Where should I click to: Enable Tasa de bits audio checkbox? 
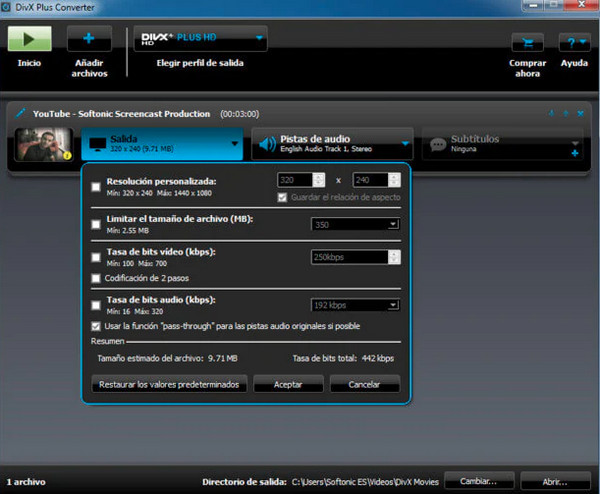[x=96, y=305]
